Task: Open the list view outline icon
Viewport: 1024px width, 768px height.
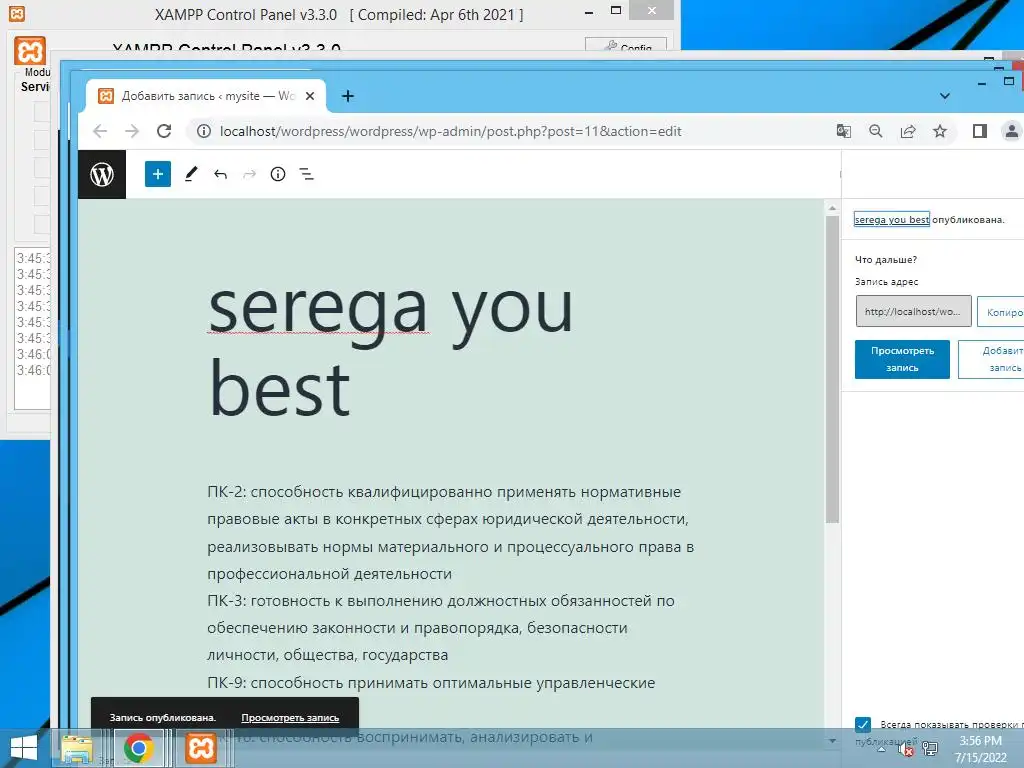Action: 306,174
